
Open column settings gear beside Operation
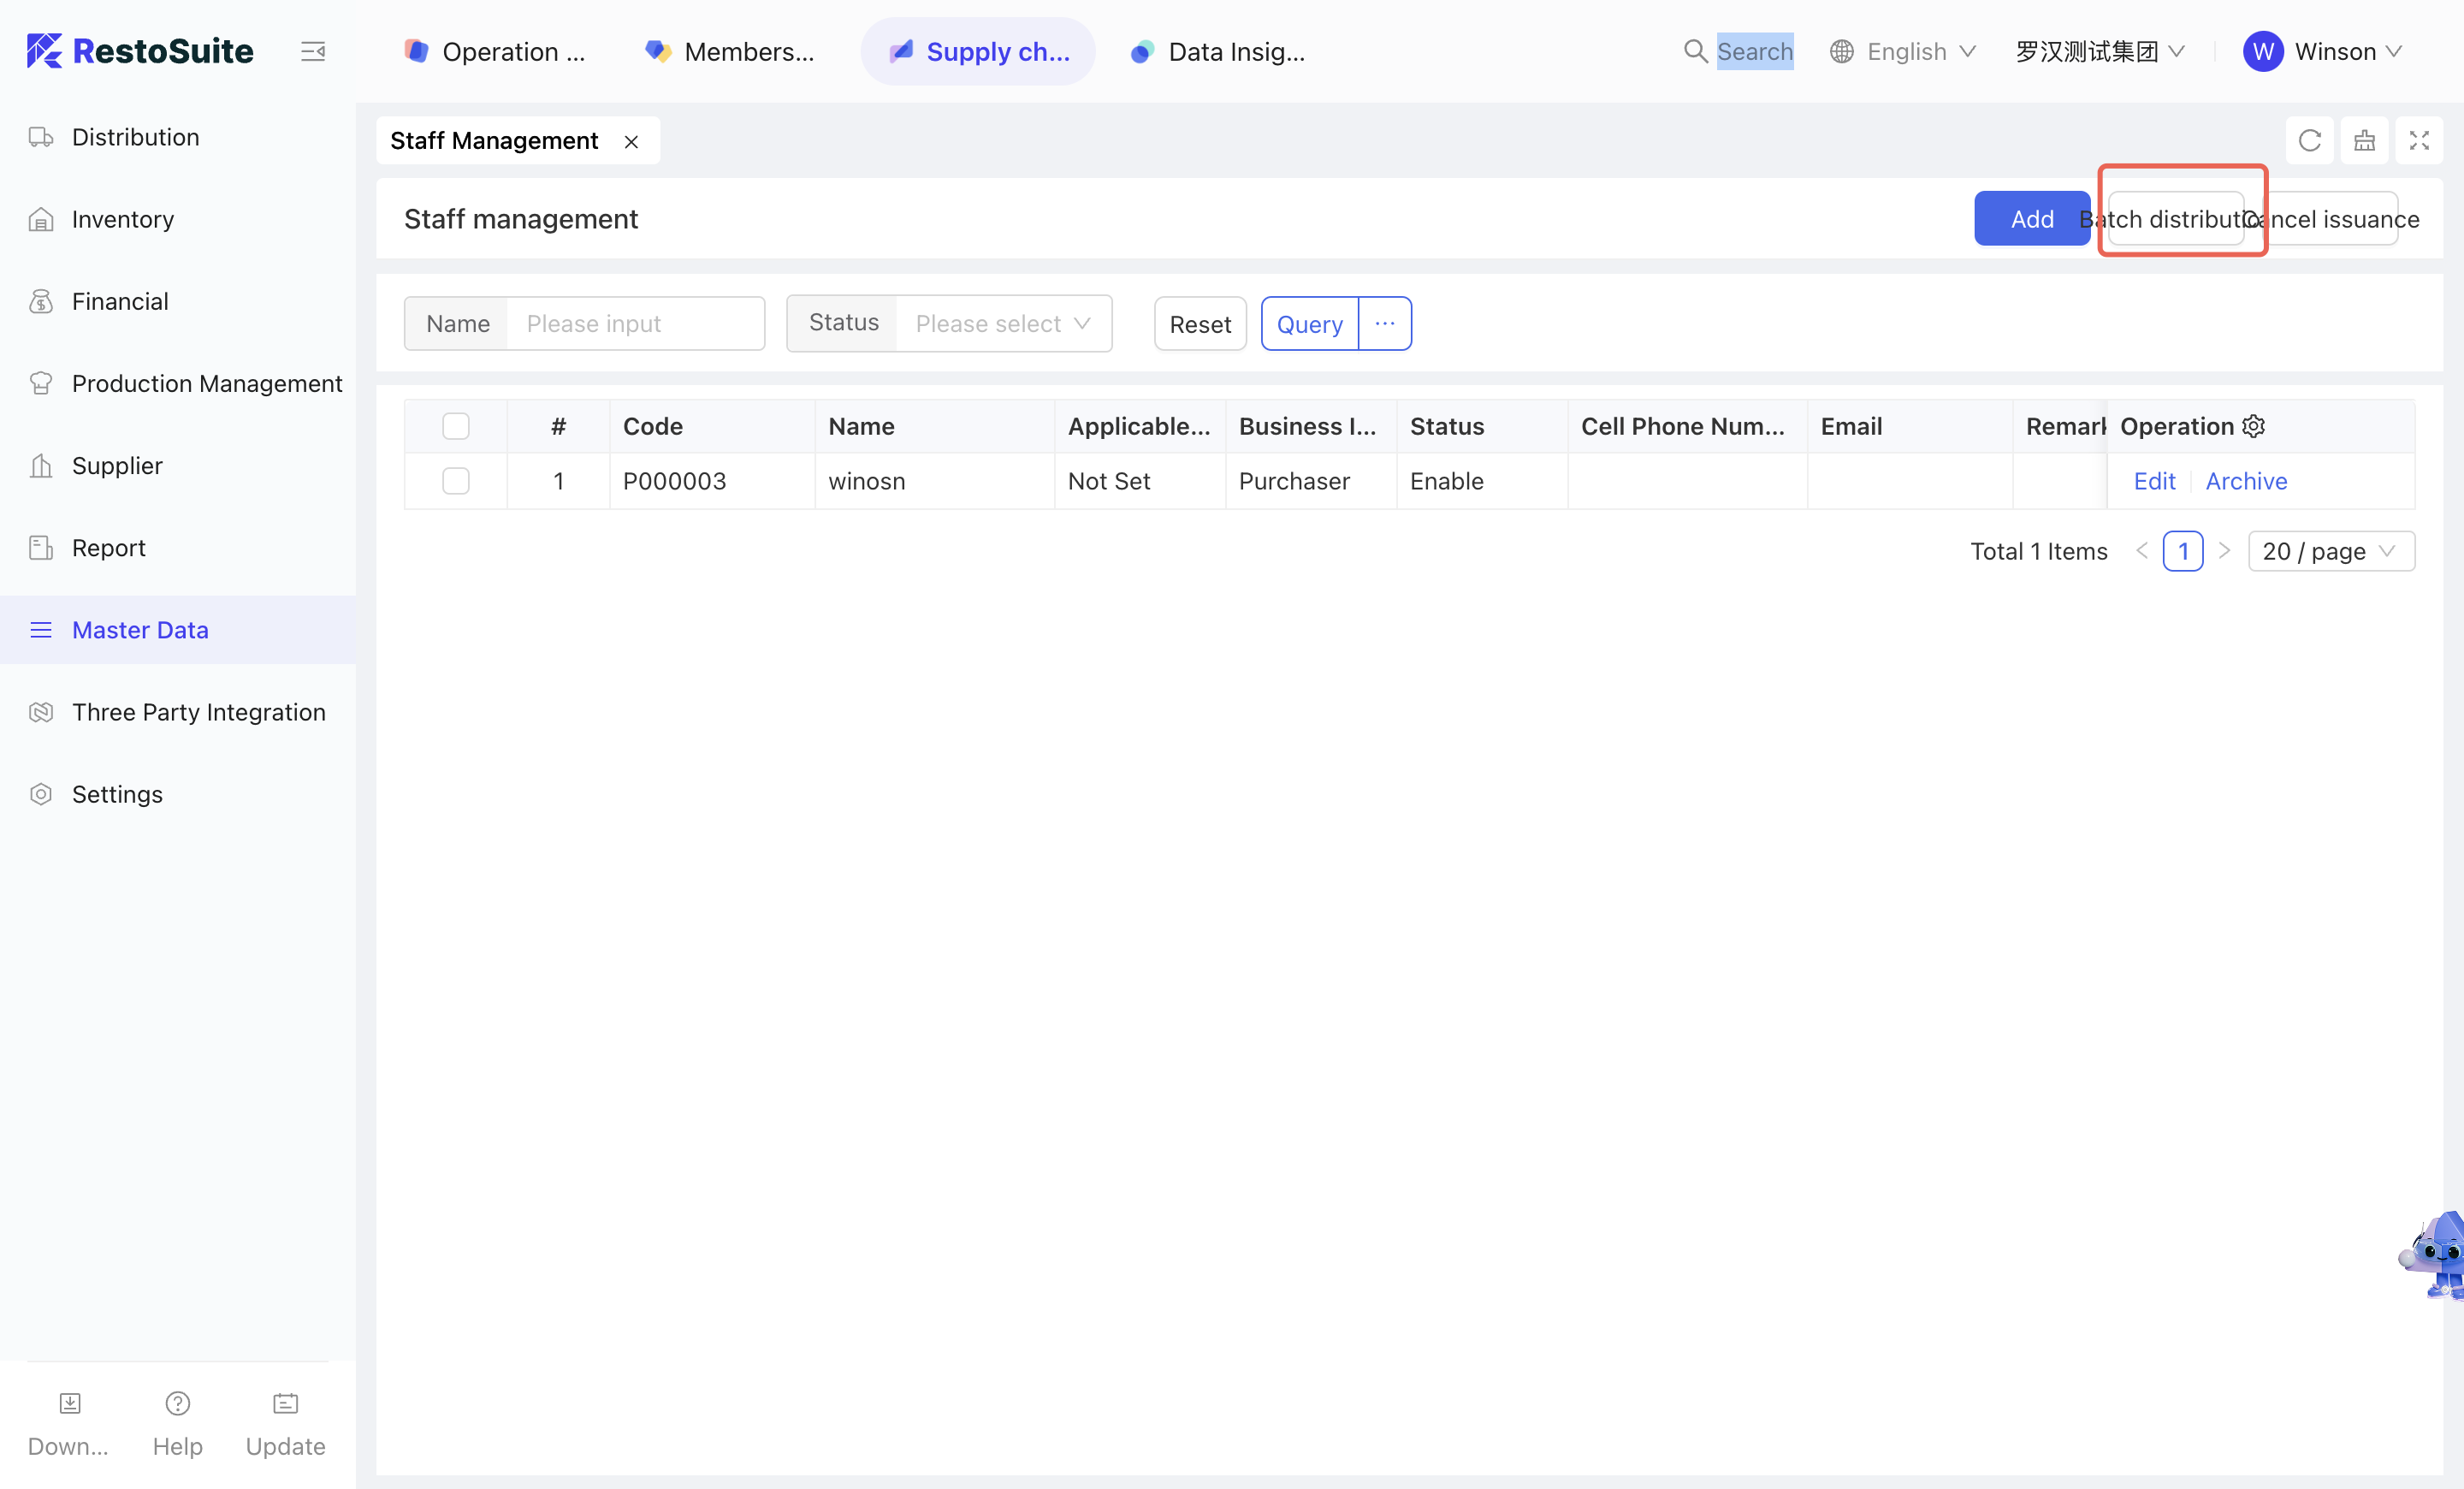click(x=2253, y=426)
